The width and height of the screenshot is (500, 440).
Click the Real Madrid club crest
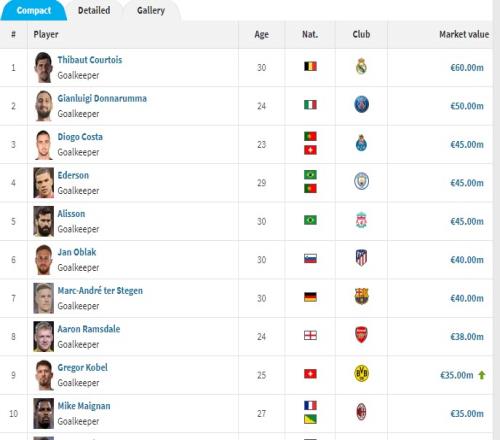(361, 66)
